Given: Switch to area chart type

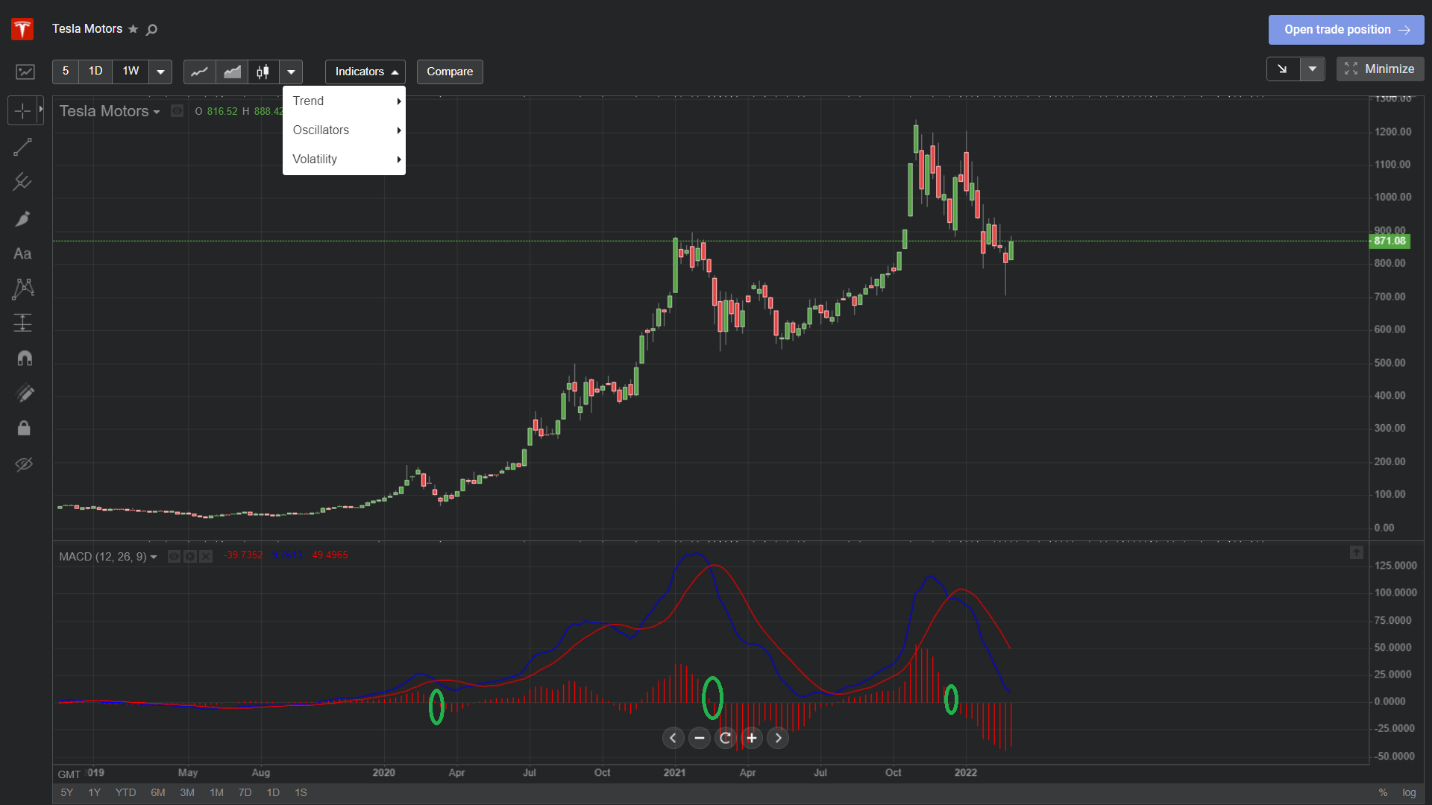Looking at the screenshot, I should click(x=232, y=72).
